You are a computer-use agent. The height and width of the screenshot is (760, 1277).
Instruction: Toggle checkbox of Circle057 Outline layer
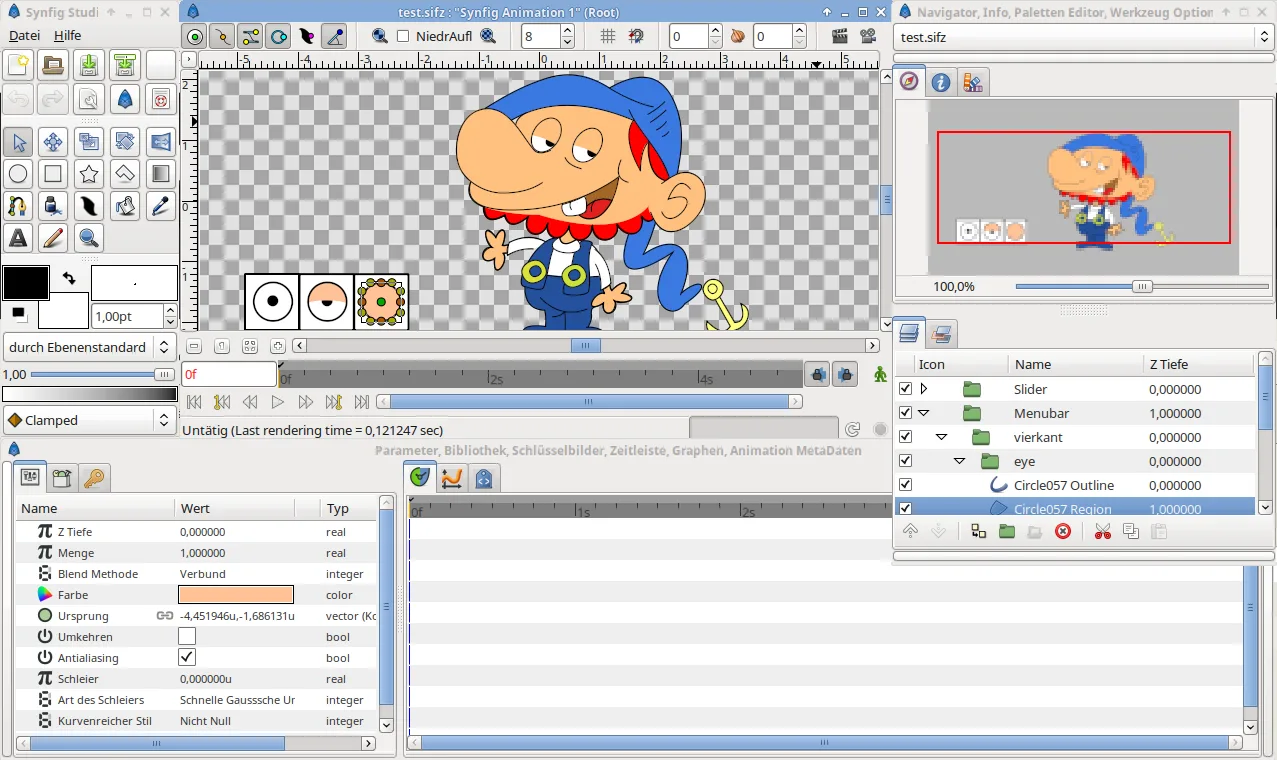coord(906,485)
